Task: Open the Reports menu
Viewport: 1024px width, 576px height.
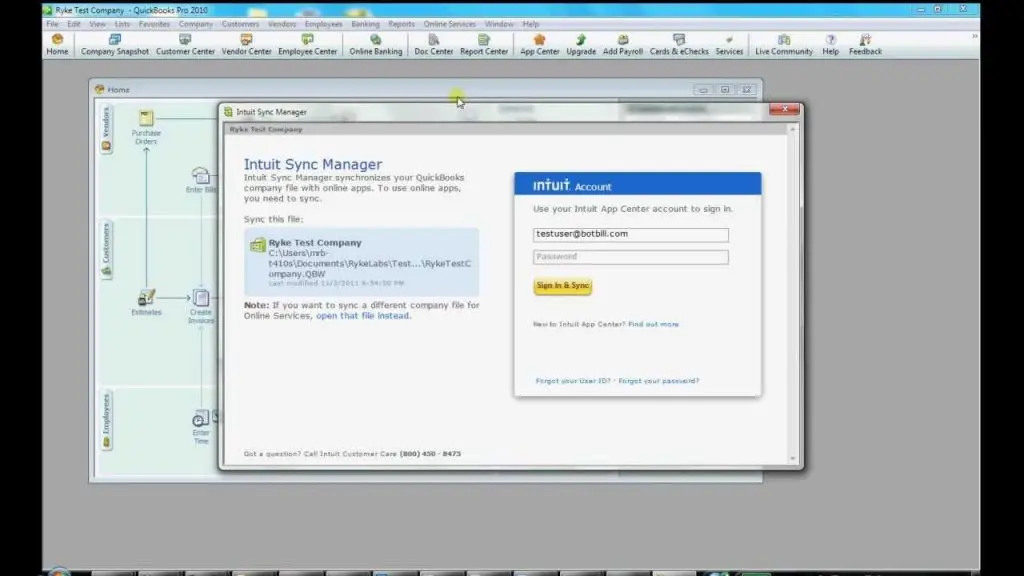Action: click(x=401, y=24)
